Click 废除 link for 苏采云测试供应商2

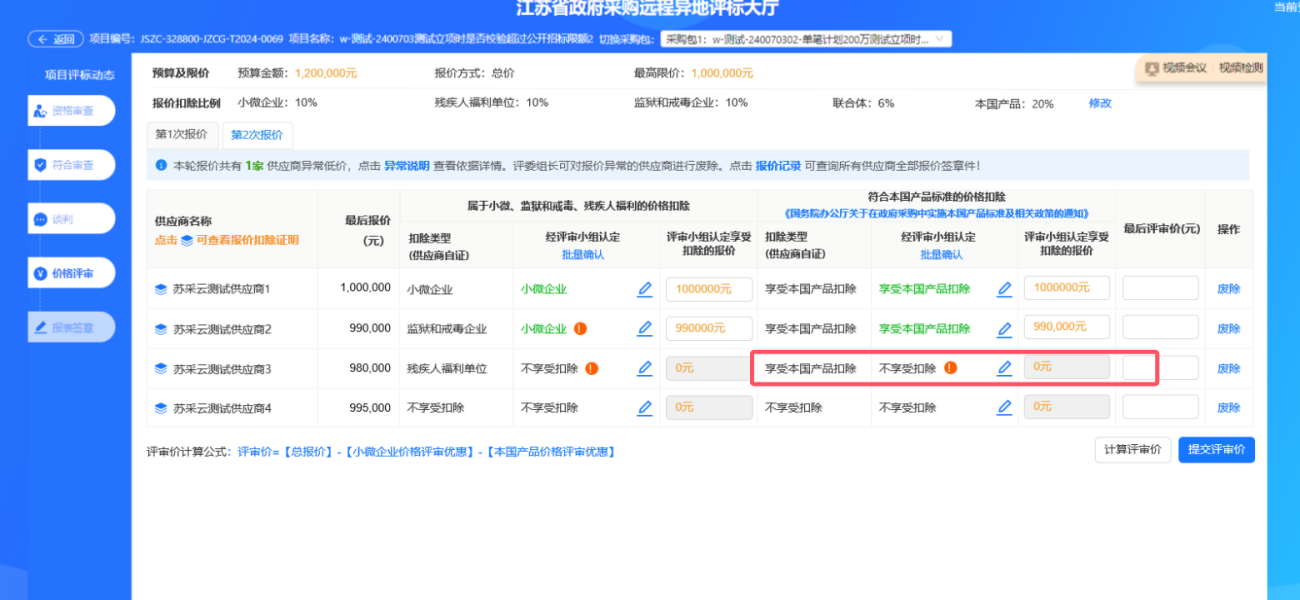point(1228,328)
